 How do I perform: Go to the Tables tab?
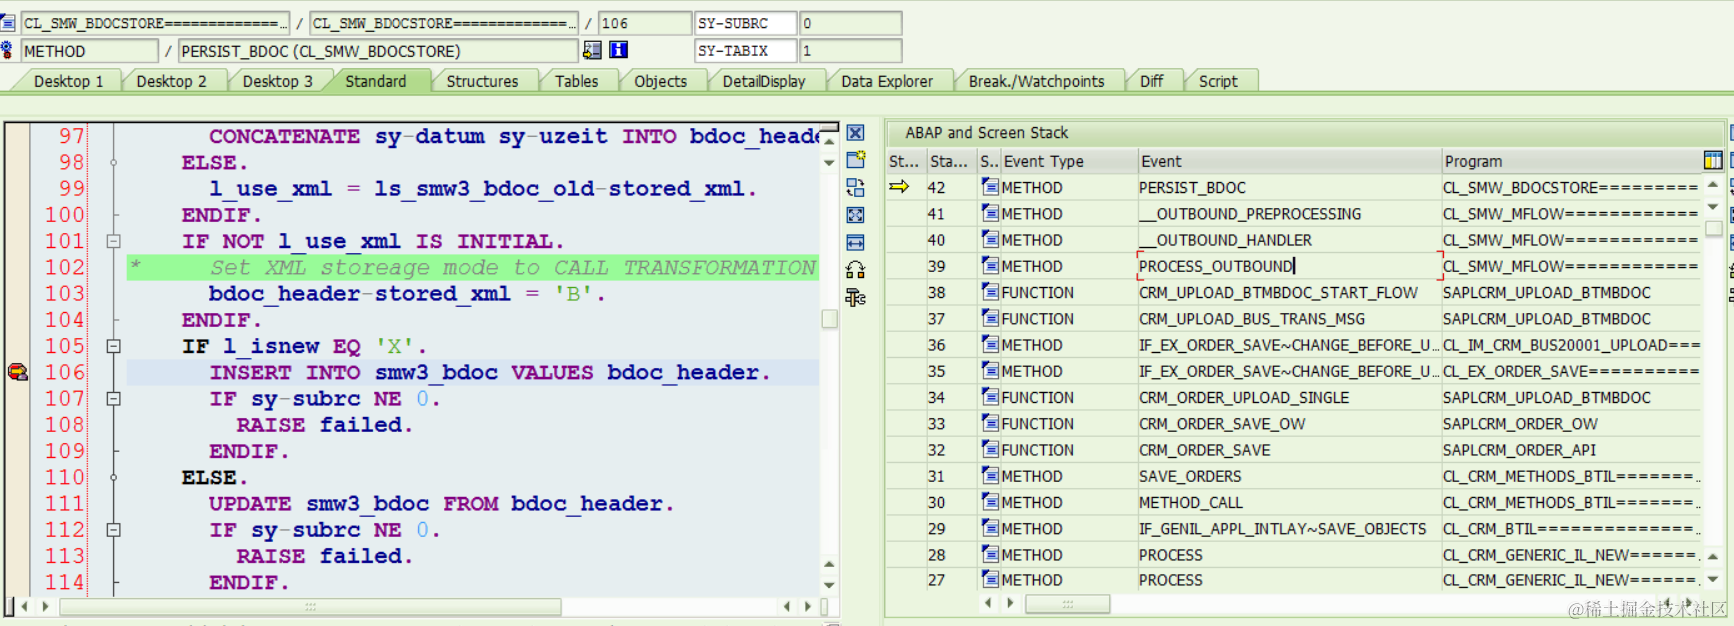click(577, 81)
